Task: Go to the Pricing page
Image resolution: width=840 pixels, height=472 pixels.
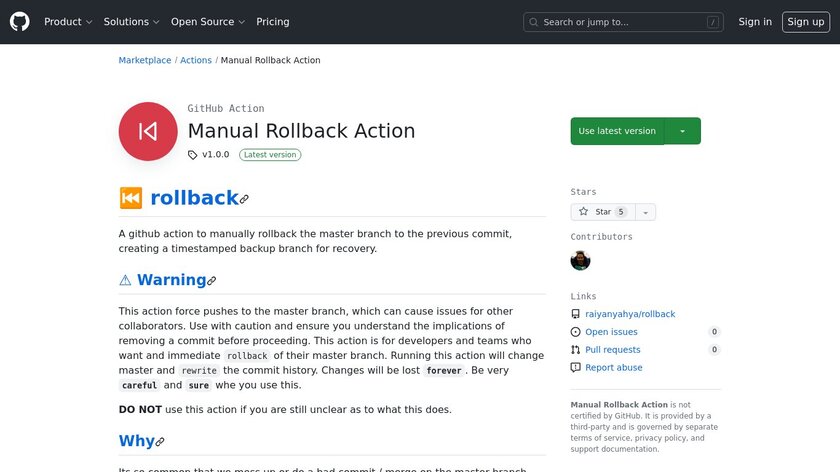Action: 273,22
